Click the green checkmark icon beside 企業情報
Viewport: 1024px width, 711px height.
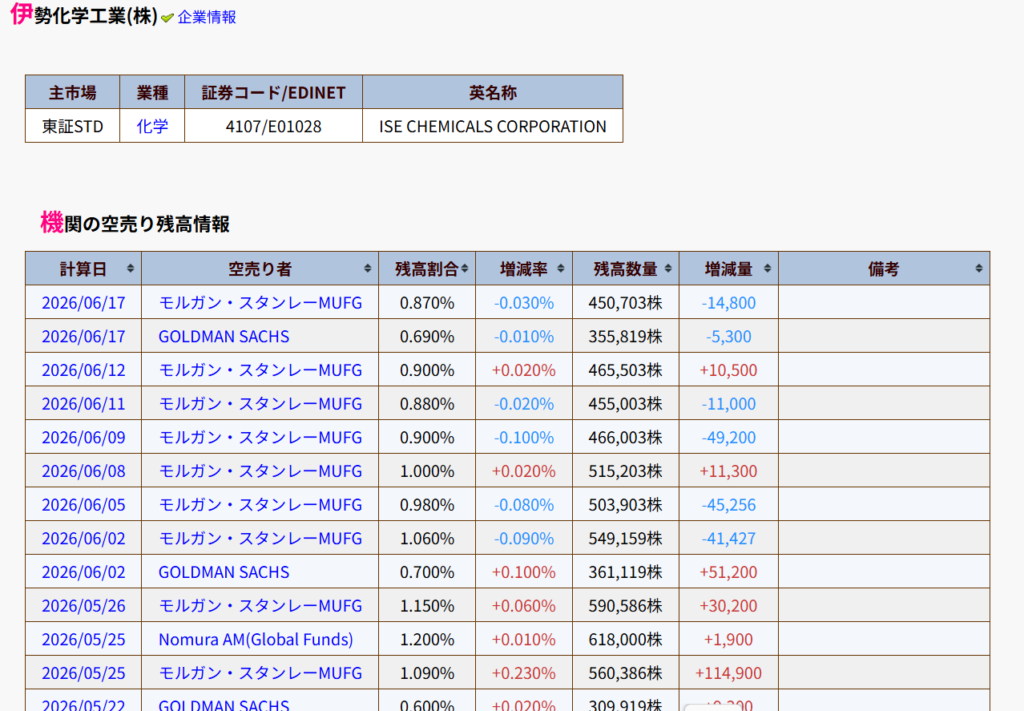point(167,18)
